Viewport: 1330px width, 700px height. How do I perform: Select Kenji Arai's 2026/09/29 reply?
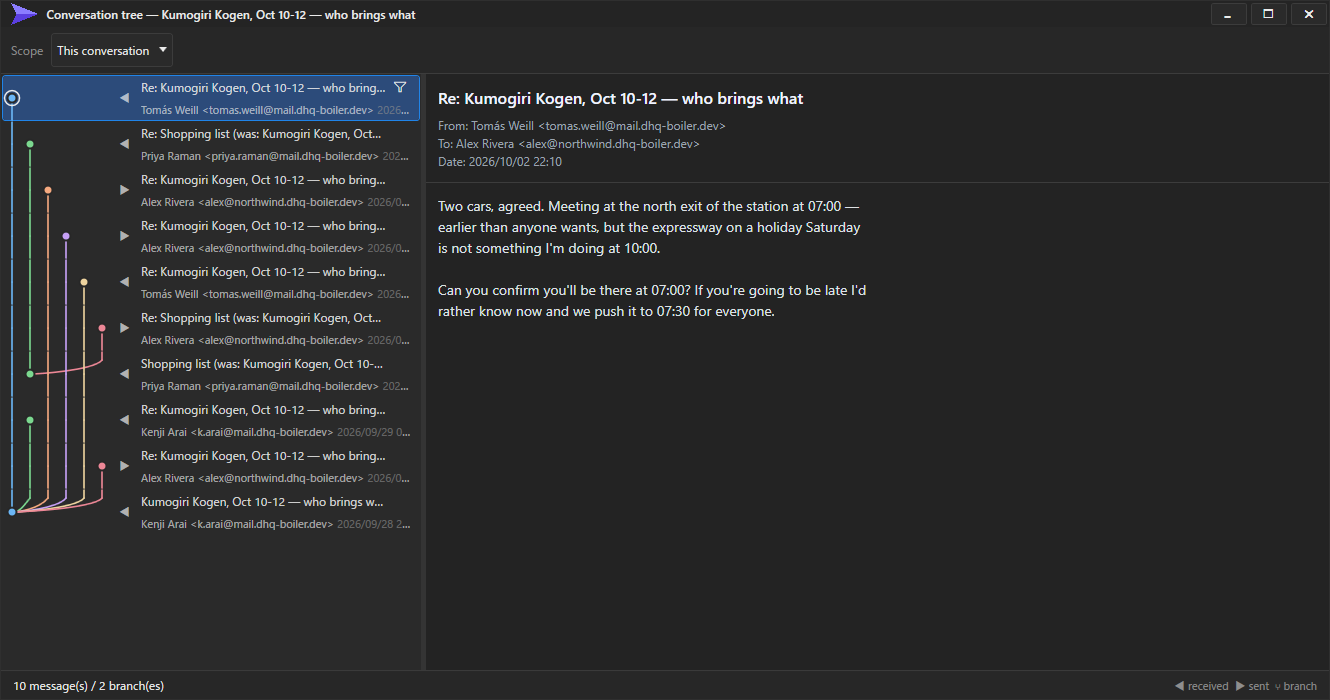point(211,420)
